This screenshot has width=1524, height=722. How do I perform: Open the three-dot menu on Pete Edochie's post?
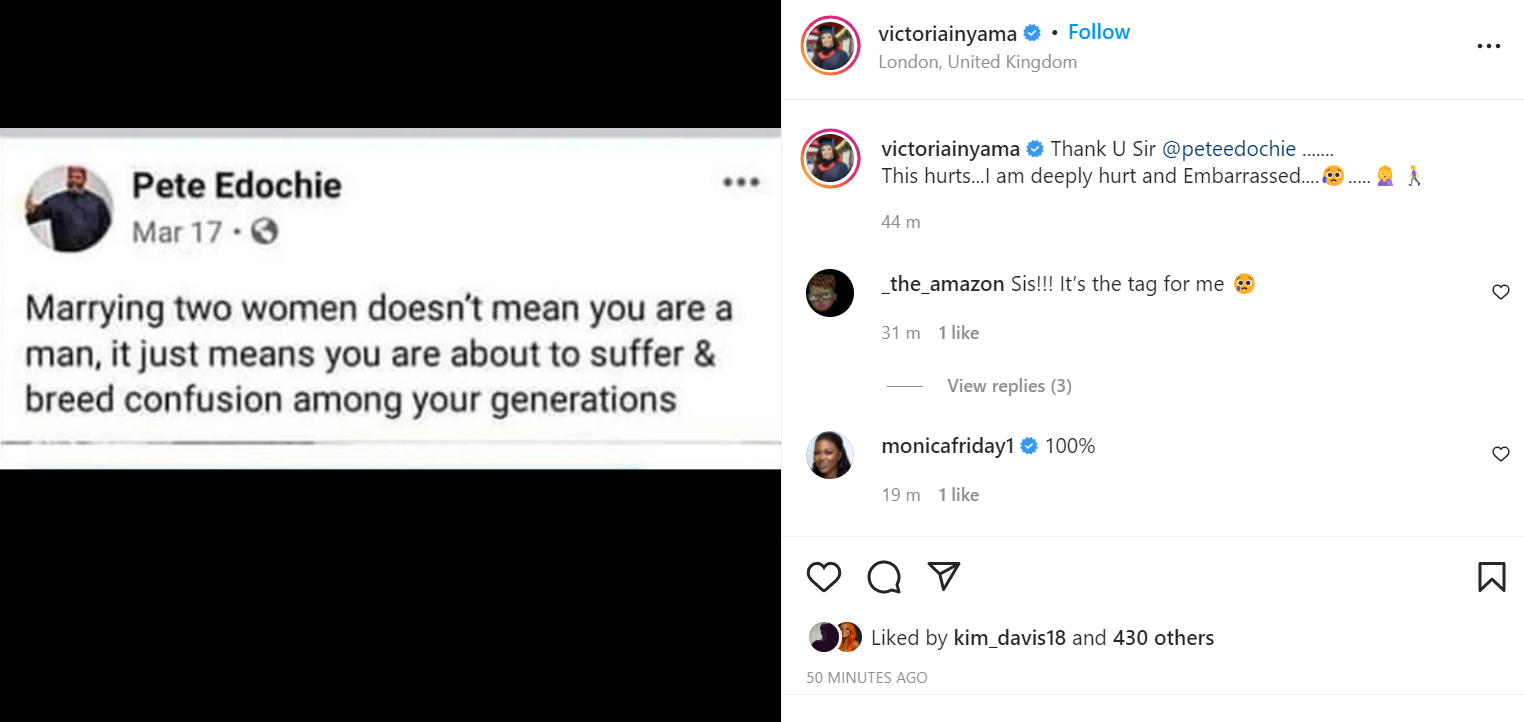pyautogui.click(x=741, y=182)
